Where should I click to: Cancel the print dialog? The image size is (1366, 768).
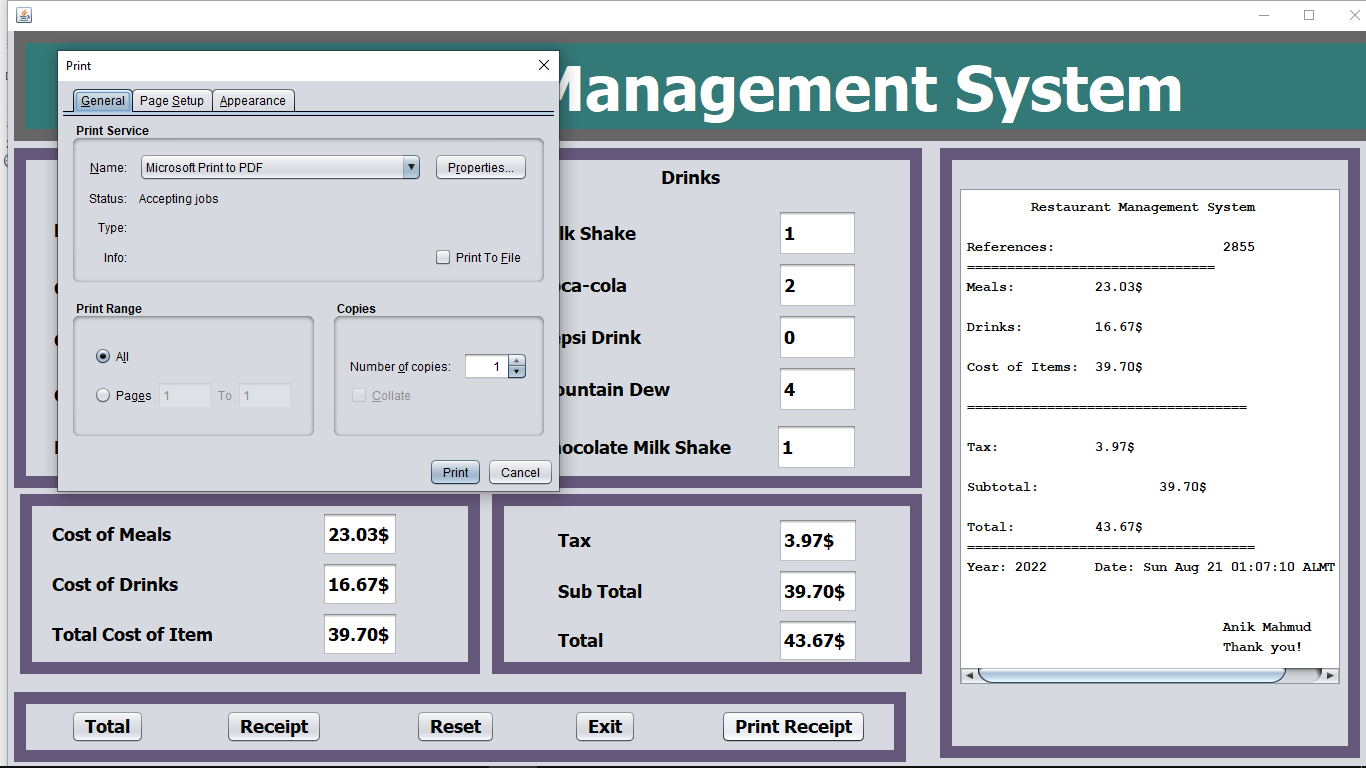coord(520,472)
